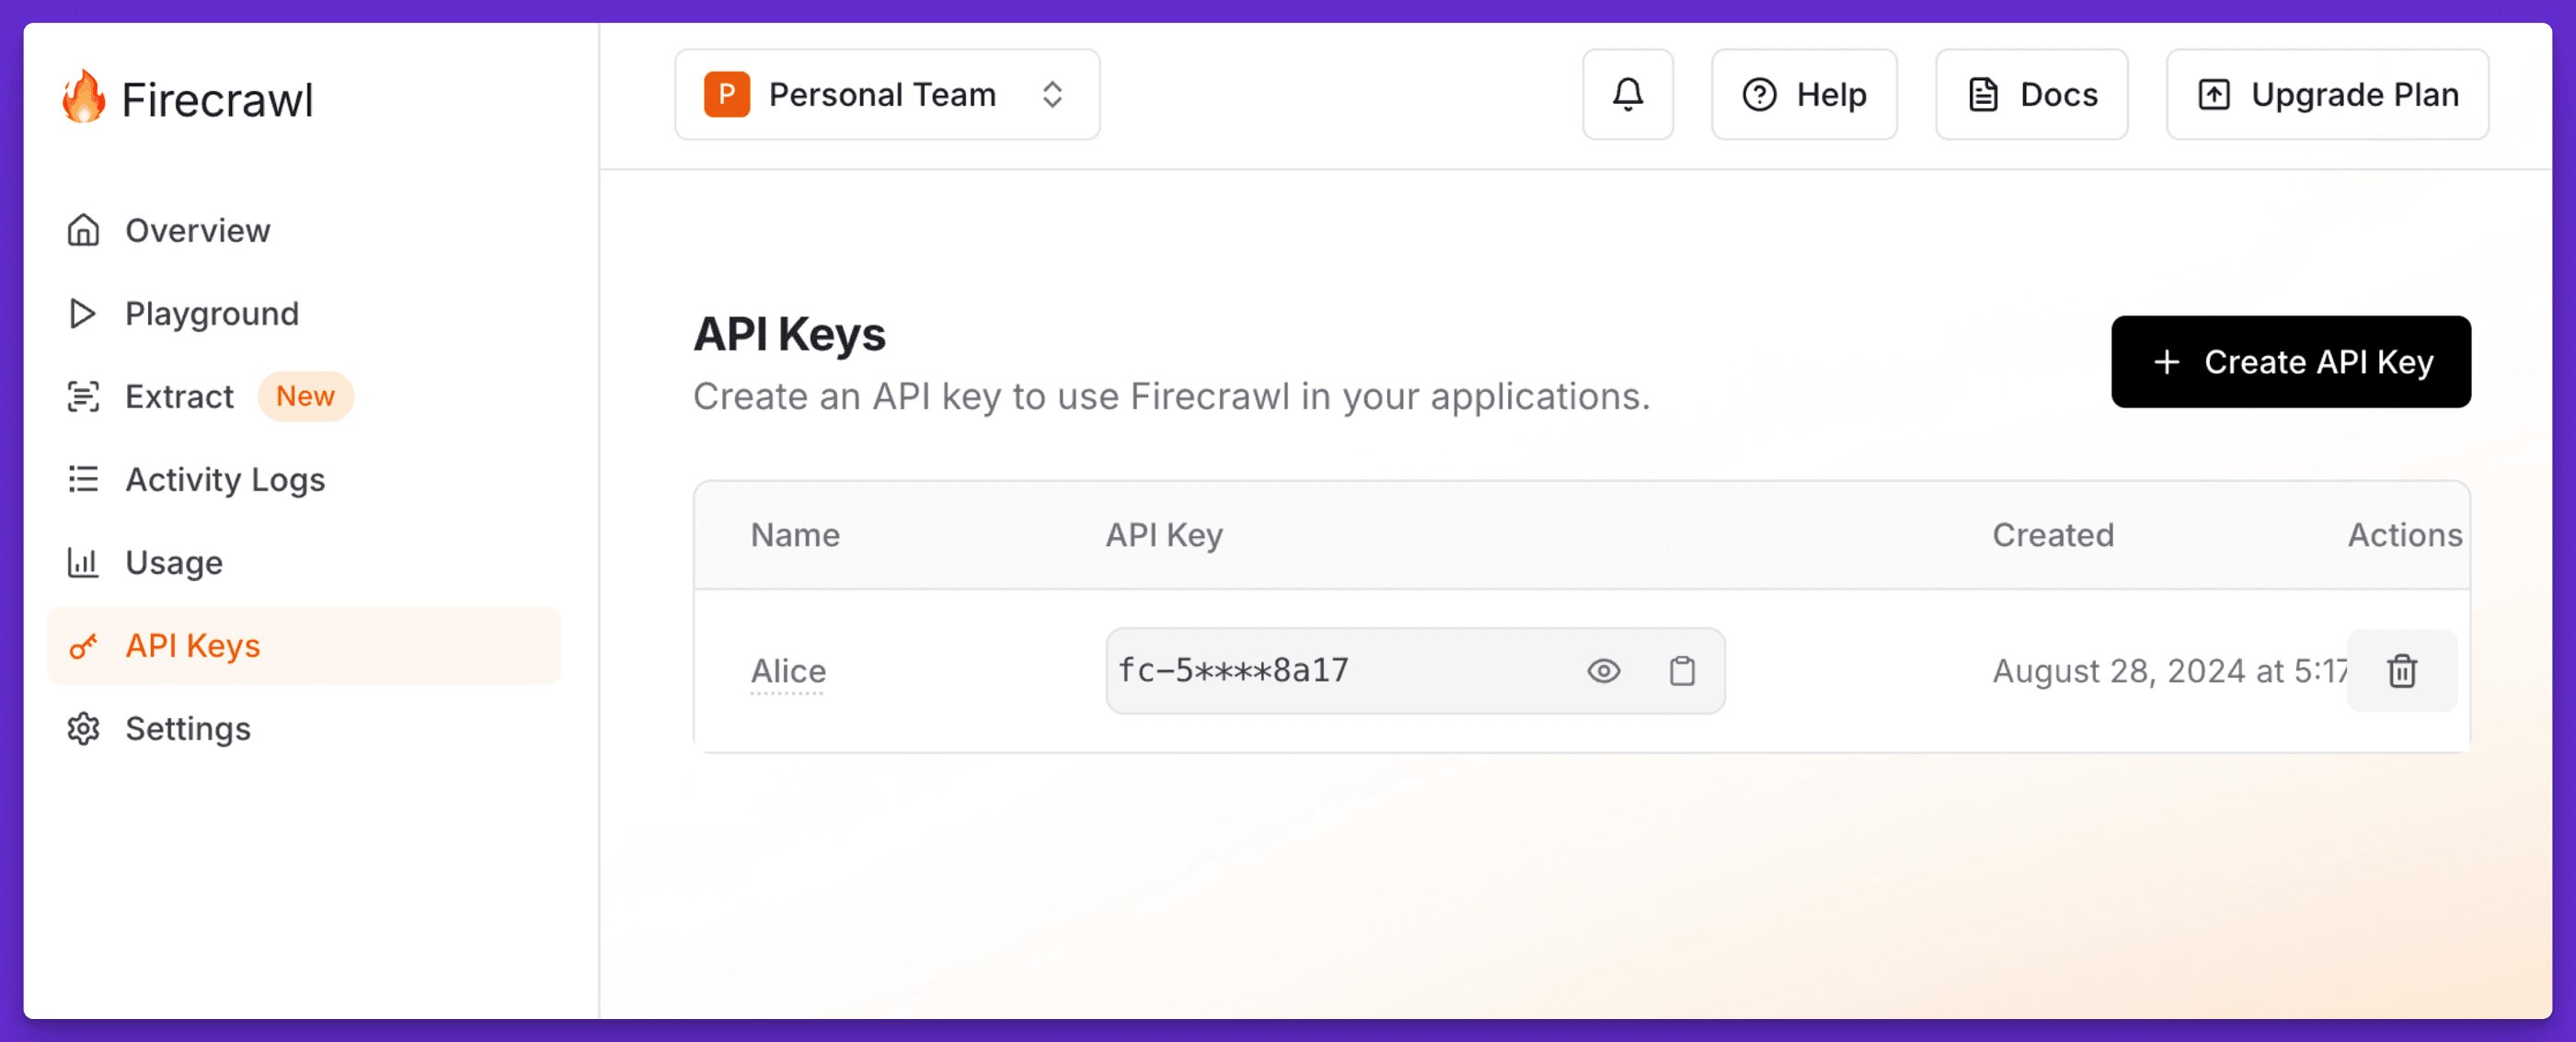Click the Firecrawl flame logo
The height and width of the screenshot is (1042, 2576).
click(x=85, y=96)
